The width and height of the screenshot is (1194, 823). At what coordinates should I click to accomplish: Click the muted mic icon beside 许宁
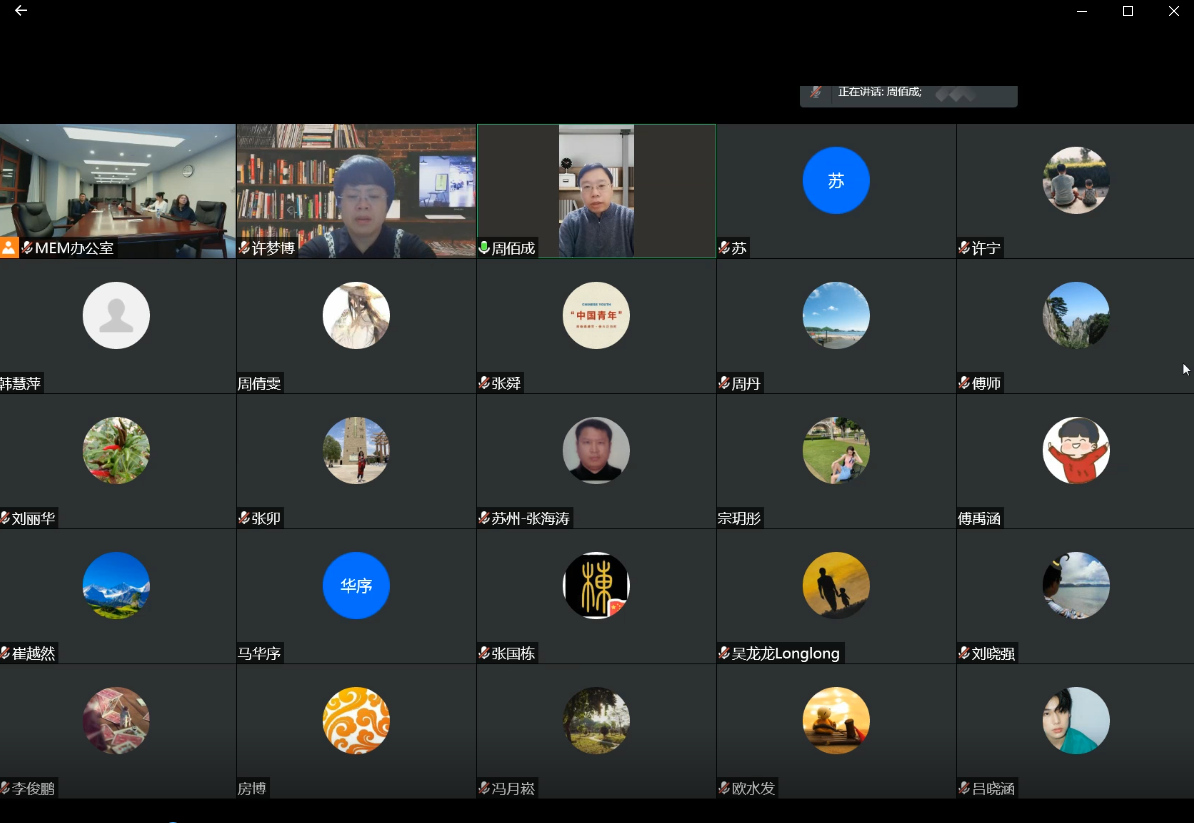[x=964, y=248]
